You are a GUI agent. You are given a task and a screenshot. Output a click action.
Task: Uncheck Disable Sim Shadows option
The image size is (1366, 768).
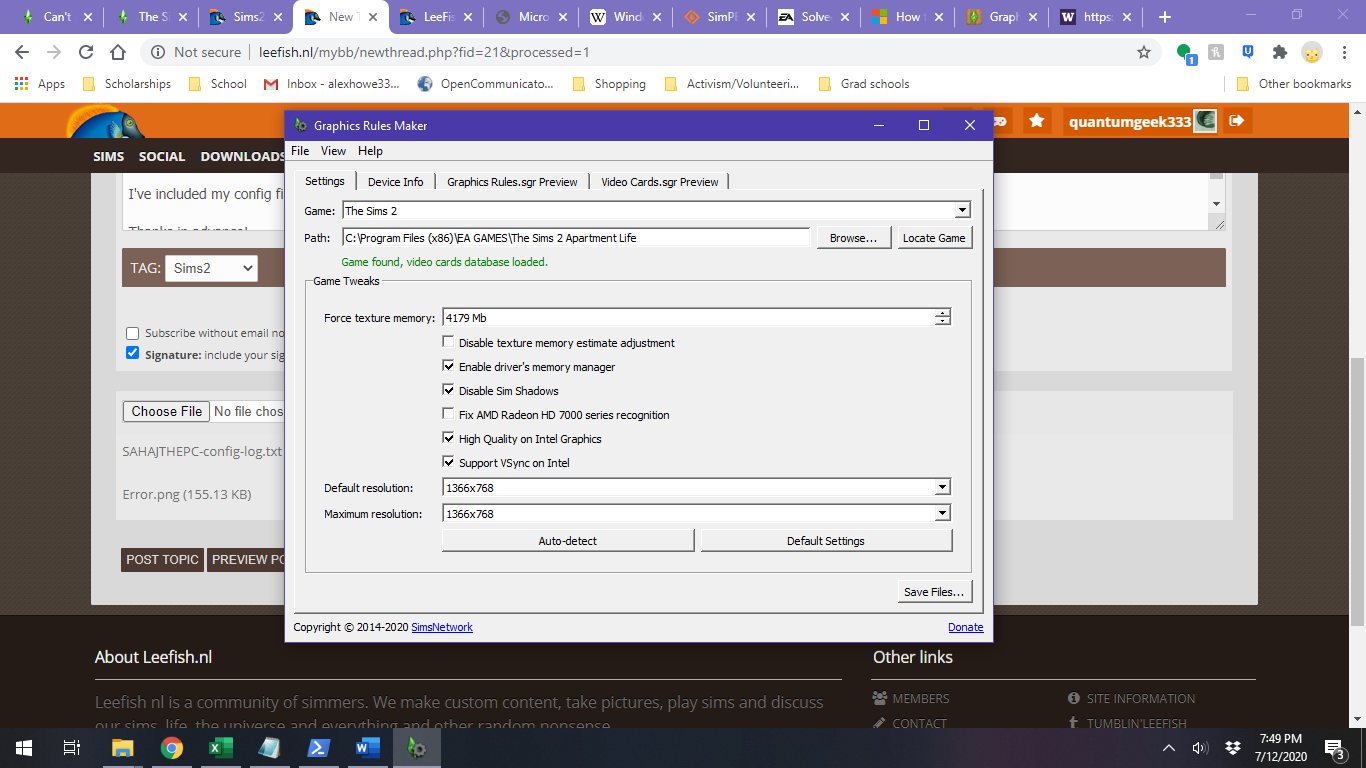tap(449, 391)
